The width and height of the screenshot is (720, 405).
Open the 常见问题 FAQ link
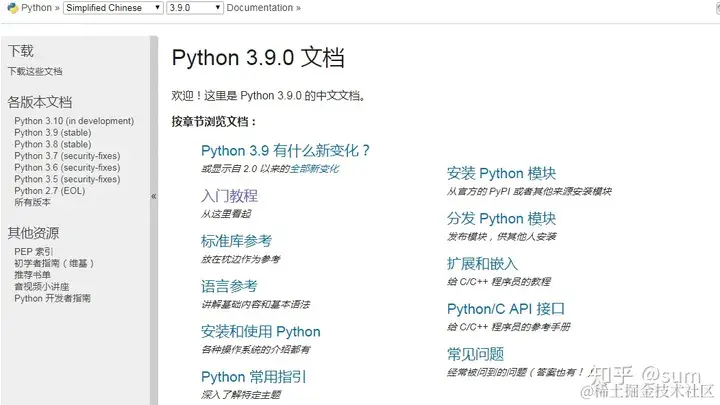pos(475,354)
